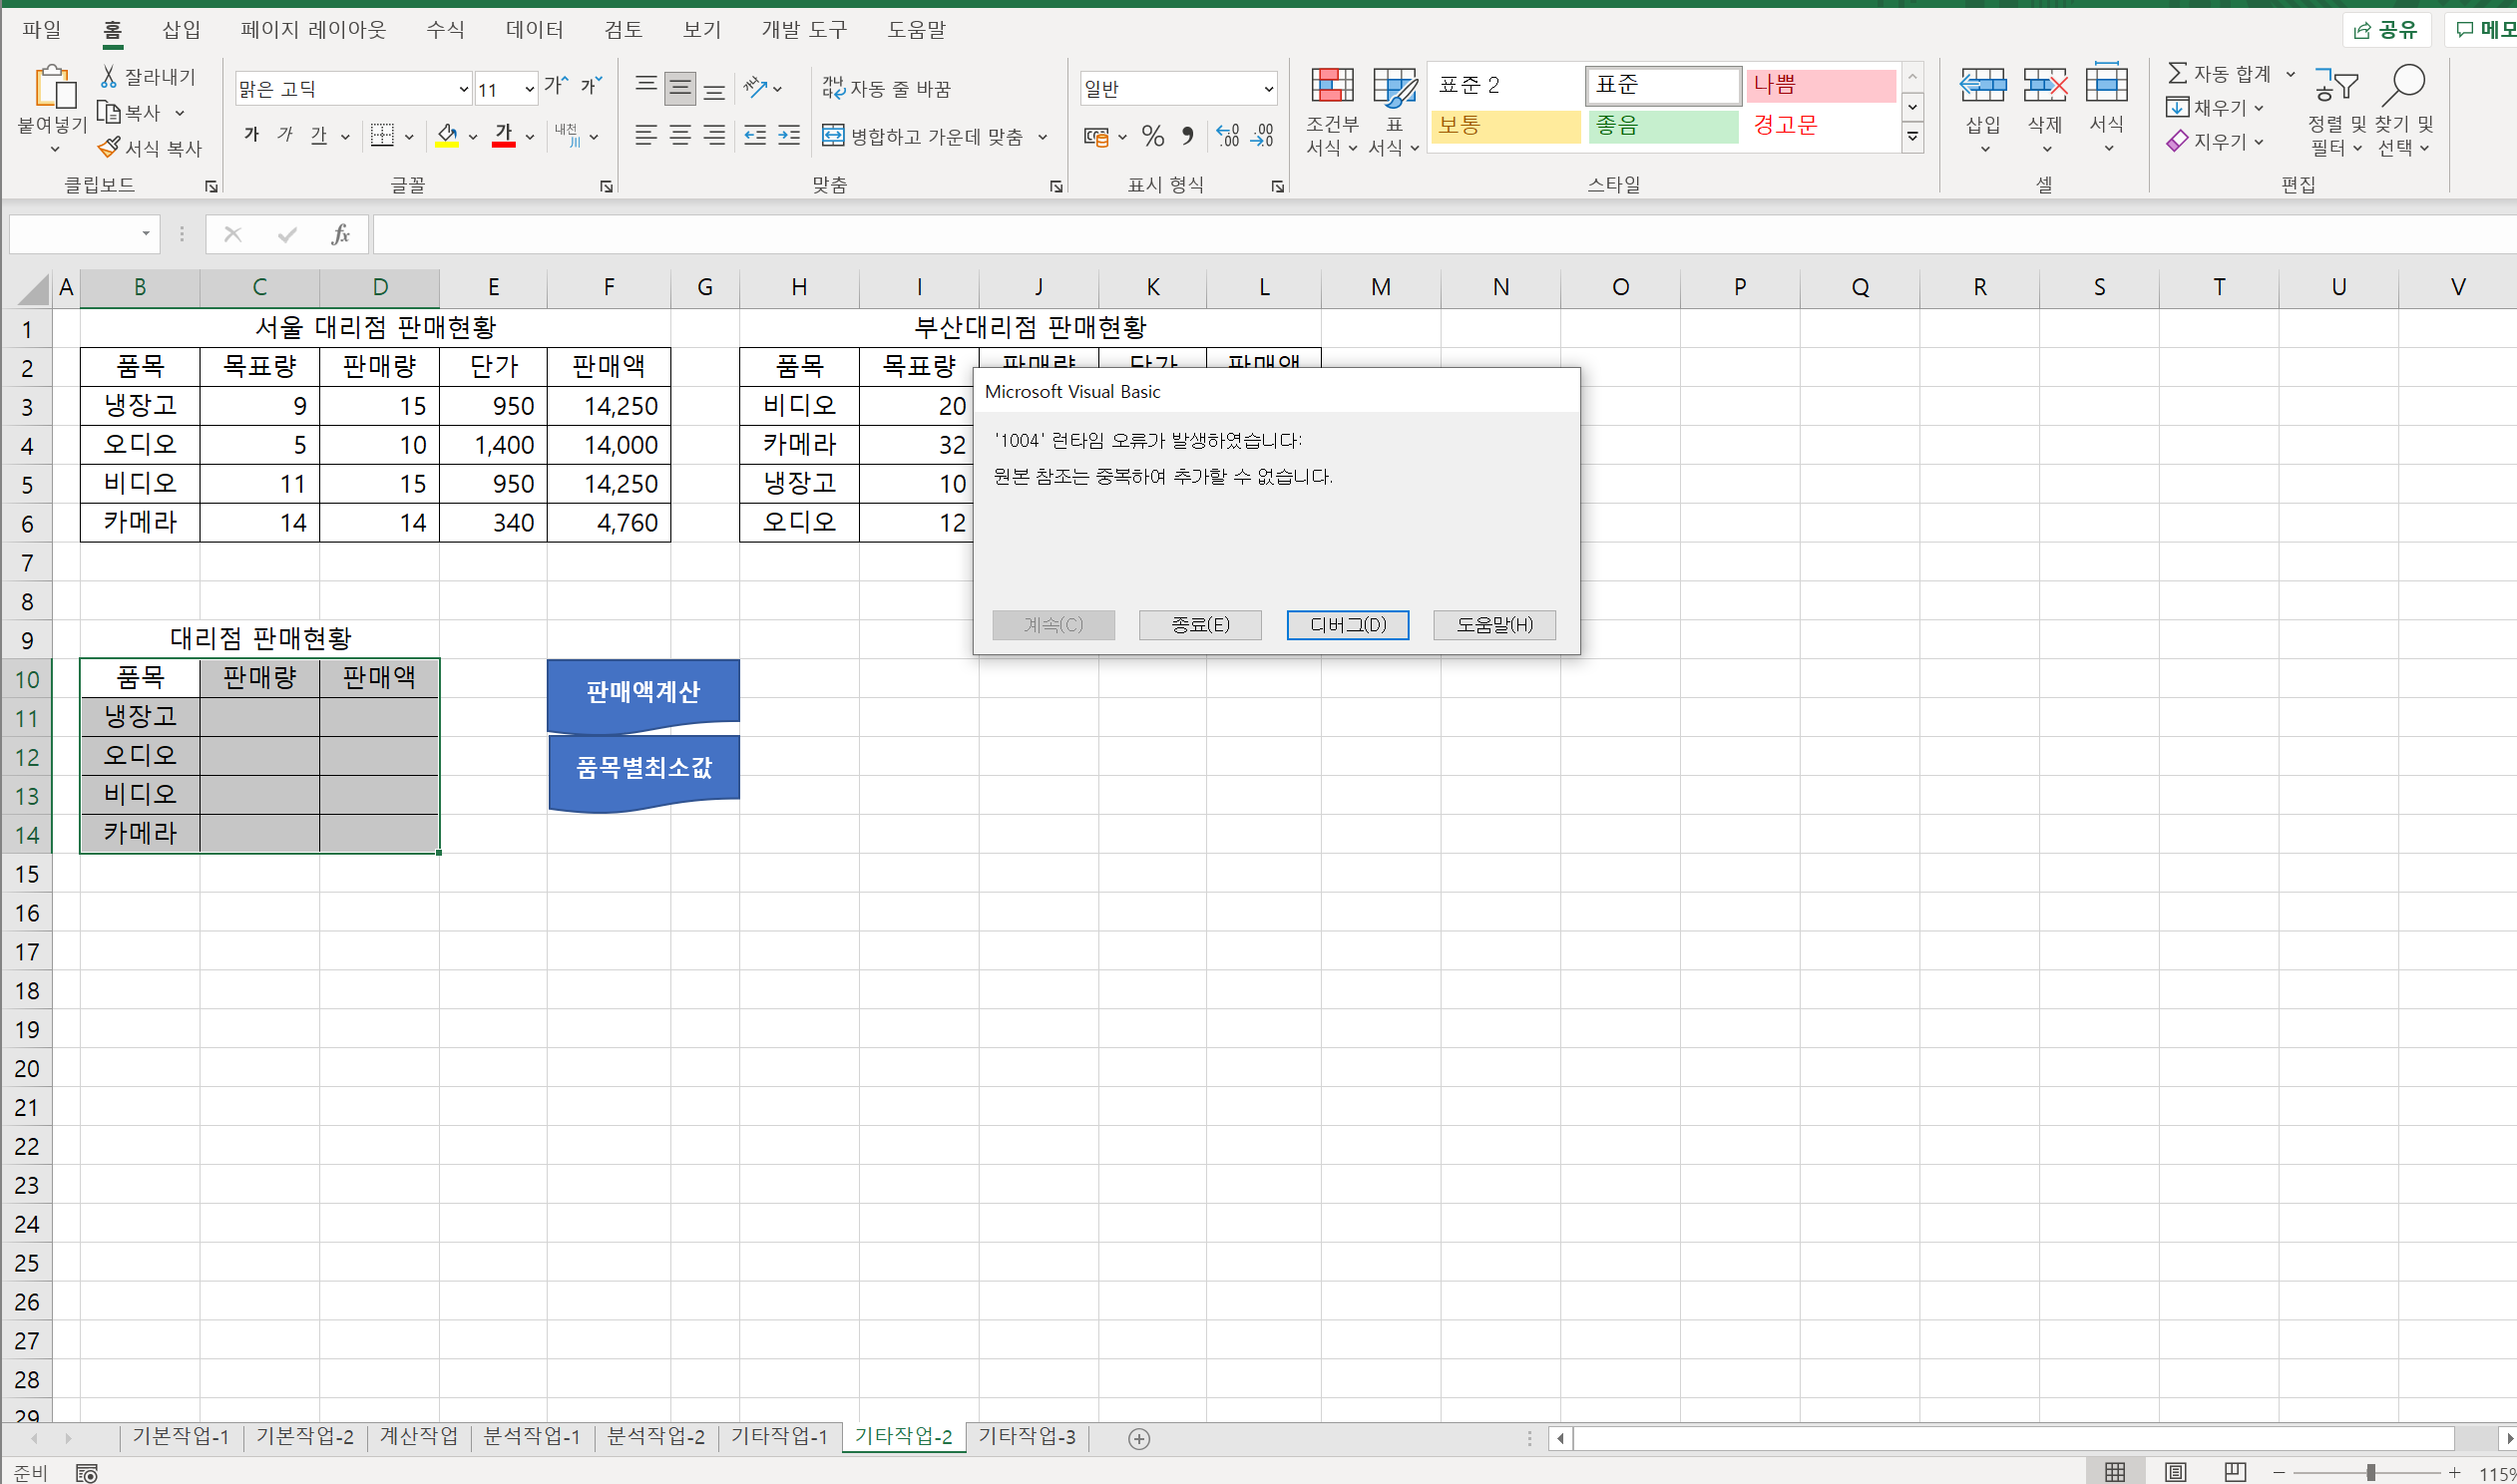Switch to the 기타작업-3 sheet tab

coord(1026,1437)
